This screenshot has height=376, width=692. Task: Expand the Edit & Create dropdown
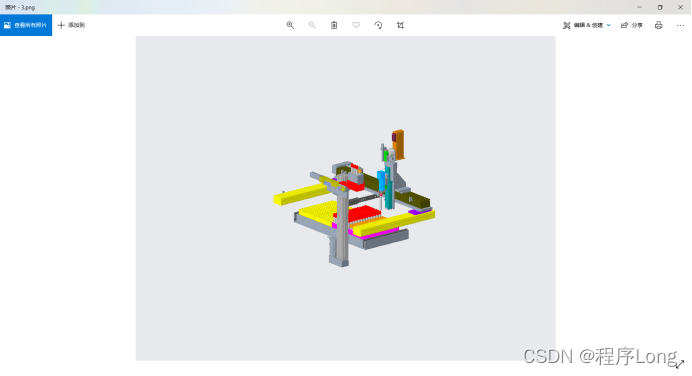click(x=587, y=25)
